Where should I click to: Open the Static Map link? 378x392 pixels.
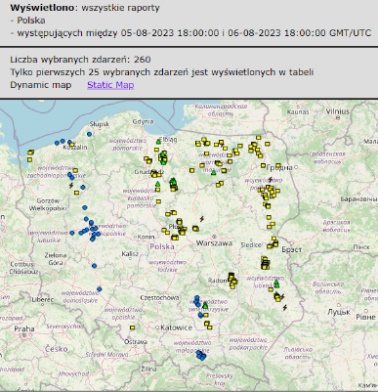pos(111,85)
